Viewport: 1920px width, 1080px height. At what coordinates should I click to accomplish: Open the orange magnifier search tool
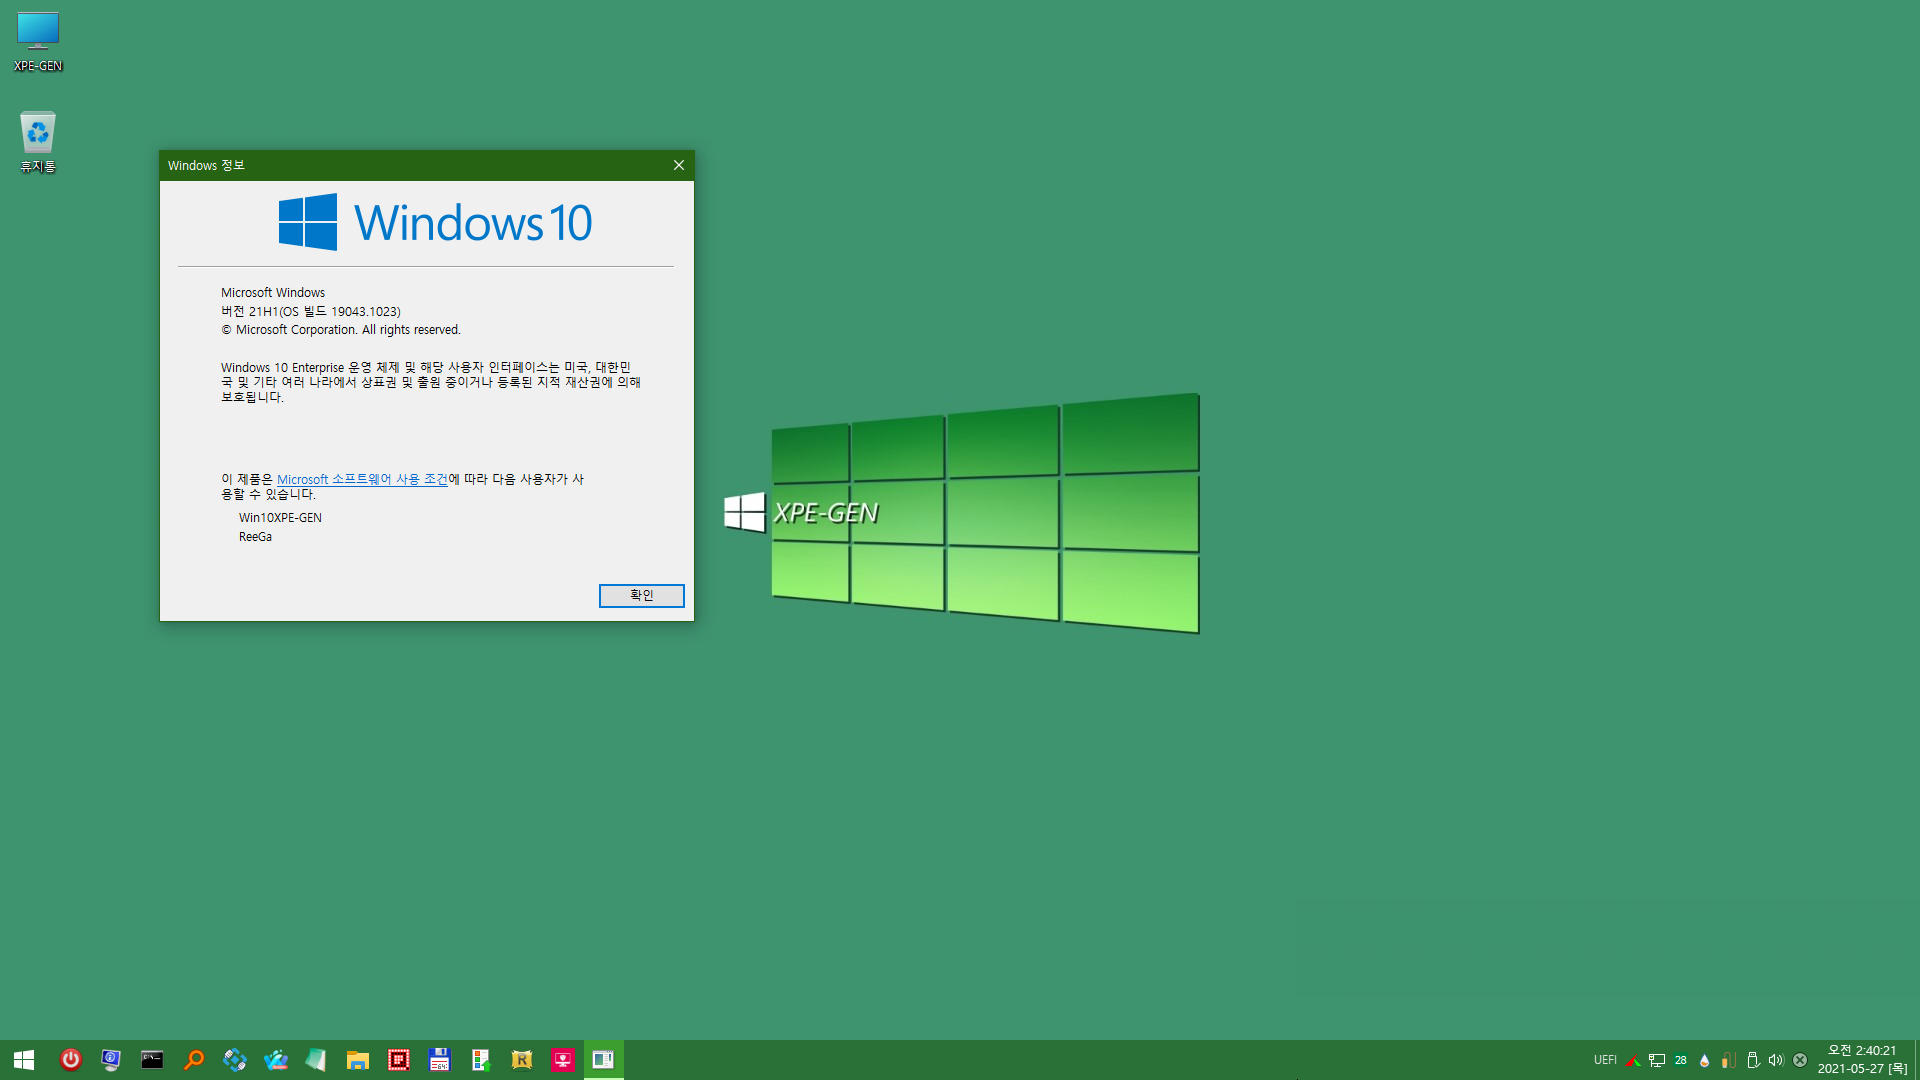pos(194,1060)
